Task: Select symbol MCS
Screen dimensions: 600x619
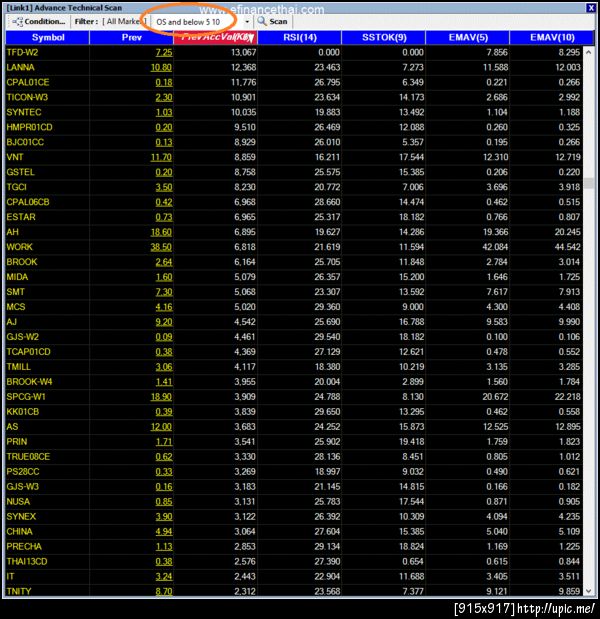Action: point(16,307)
